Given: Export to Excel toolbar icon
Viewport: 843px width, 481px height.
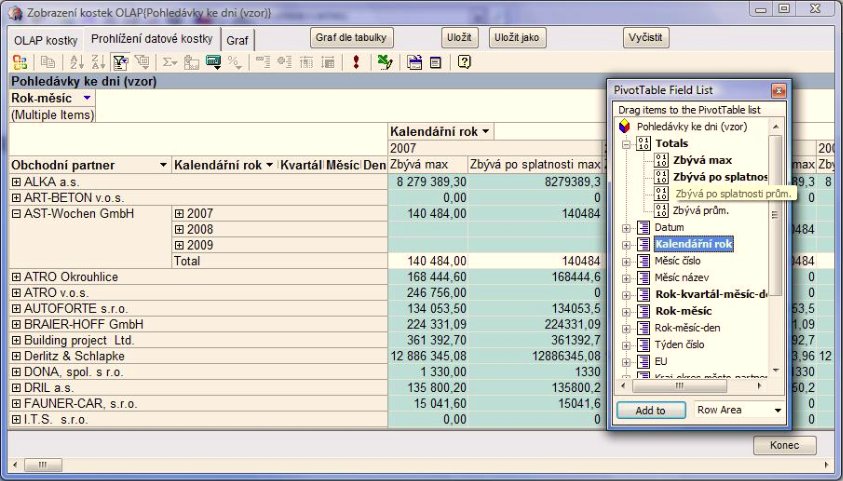Looking at the screenshot, I should click(x=384, y=62).
